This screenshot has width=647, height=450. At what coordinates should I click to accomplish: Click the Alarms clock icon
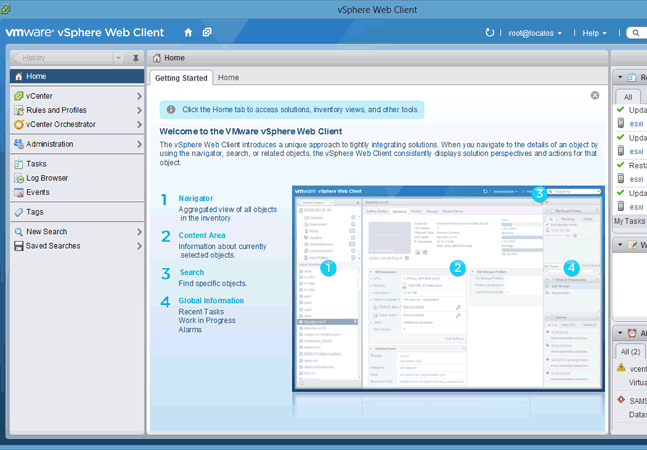point(632,333)
